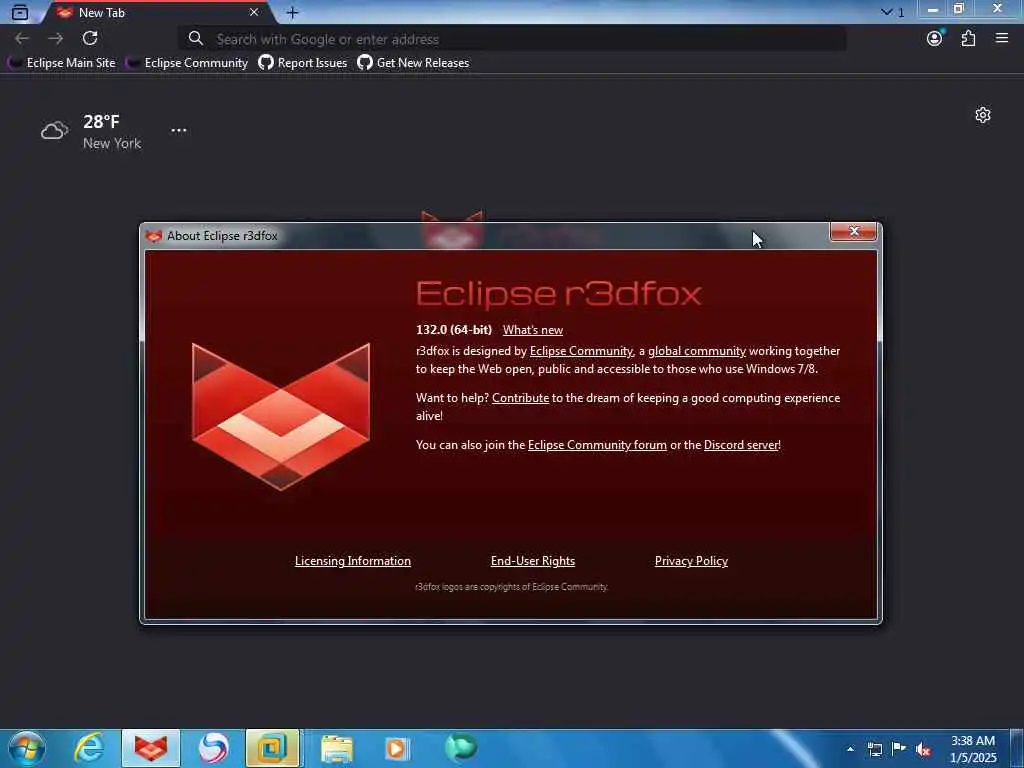This screenshot has width=1024, height=768.
Task: Reload the current page
Action: tap(90, 38)
